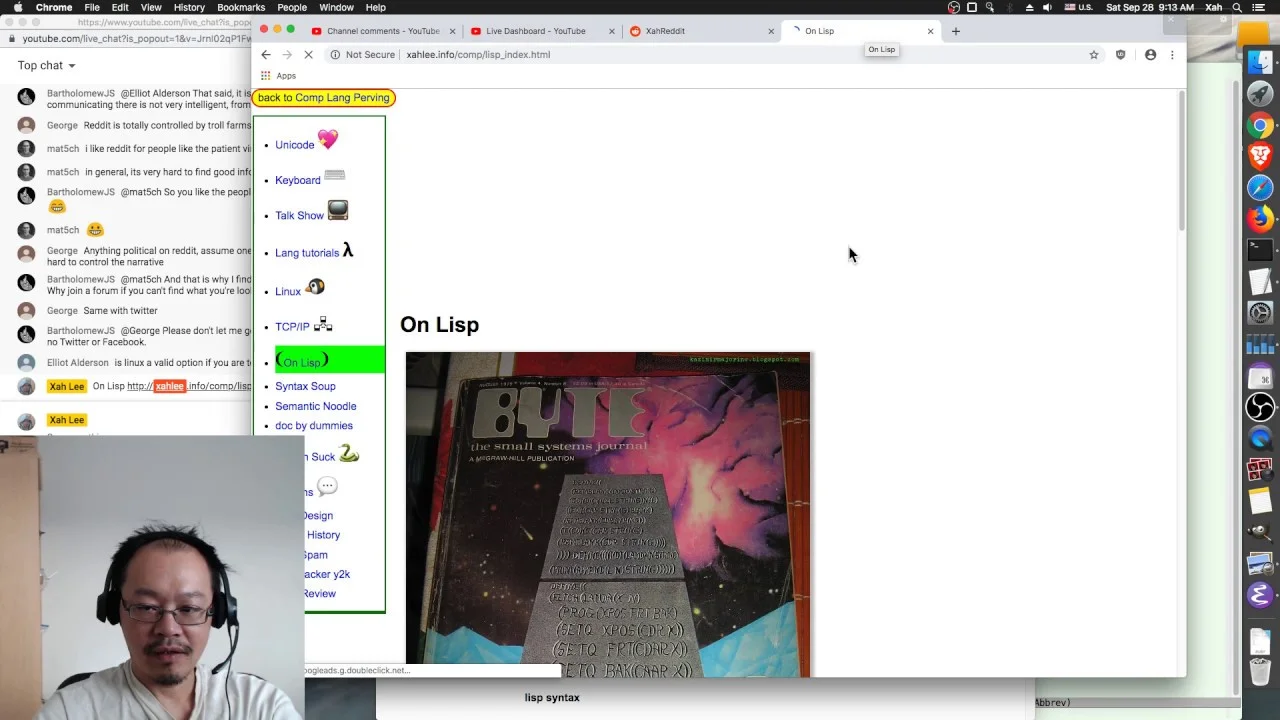Open Spotlight search in the menu bar
1280x720 pixels.
pos(1239,7)
